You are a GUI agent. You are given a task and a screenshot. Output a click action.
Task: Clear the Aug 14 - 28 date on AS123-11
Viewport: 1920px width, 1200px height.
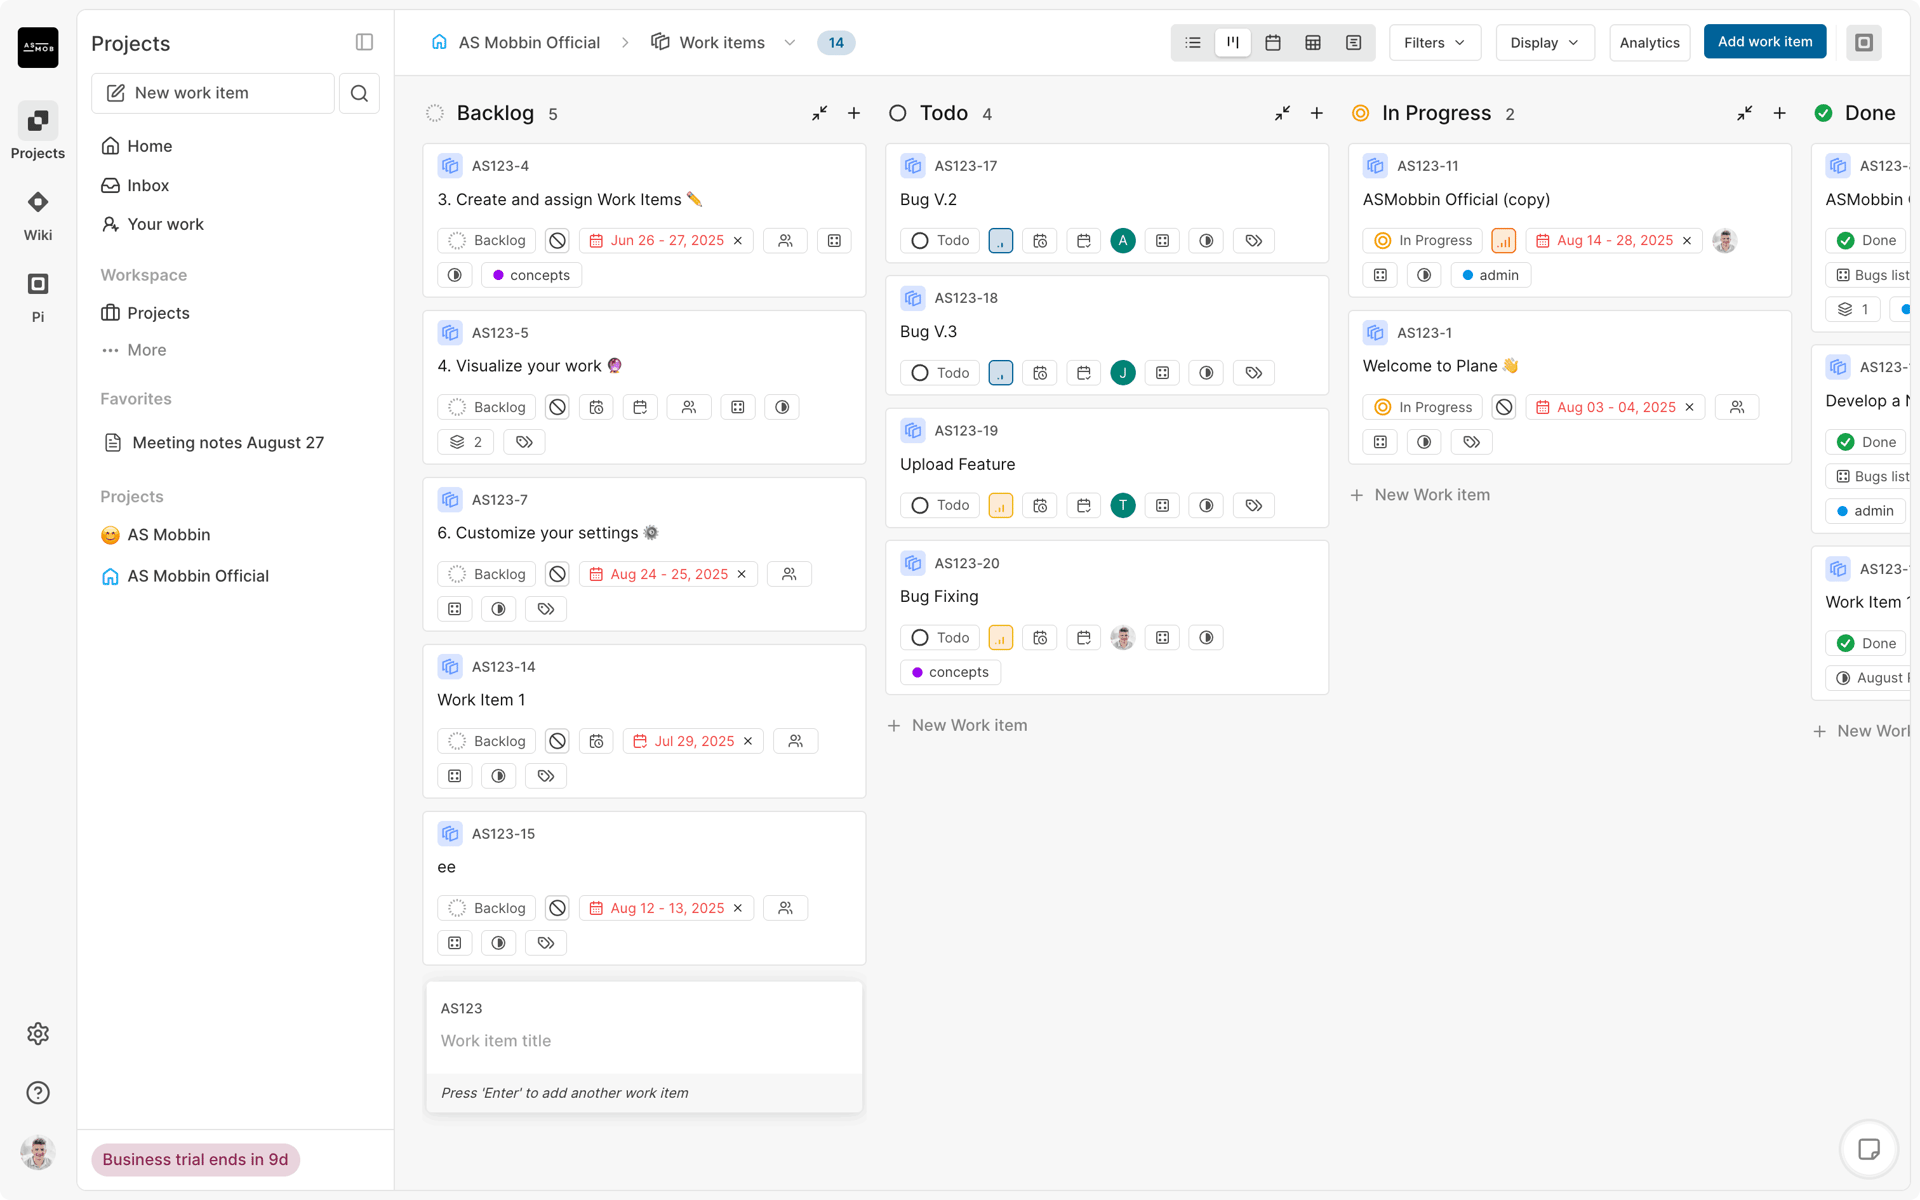(x=1687, y=240)
